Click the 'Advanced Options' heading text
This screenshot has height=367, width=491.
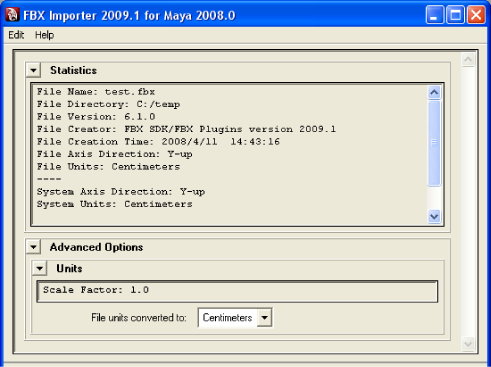[96, 247]
